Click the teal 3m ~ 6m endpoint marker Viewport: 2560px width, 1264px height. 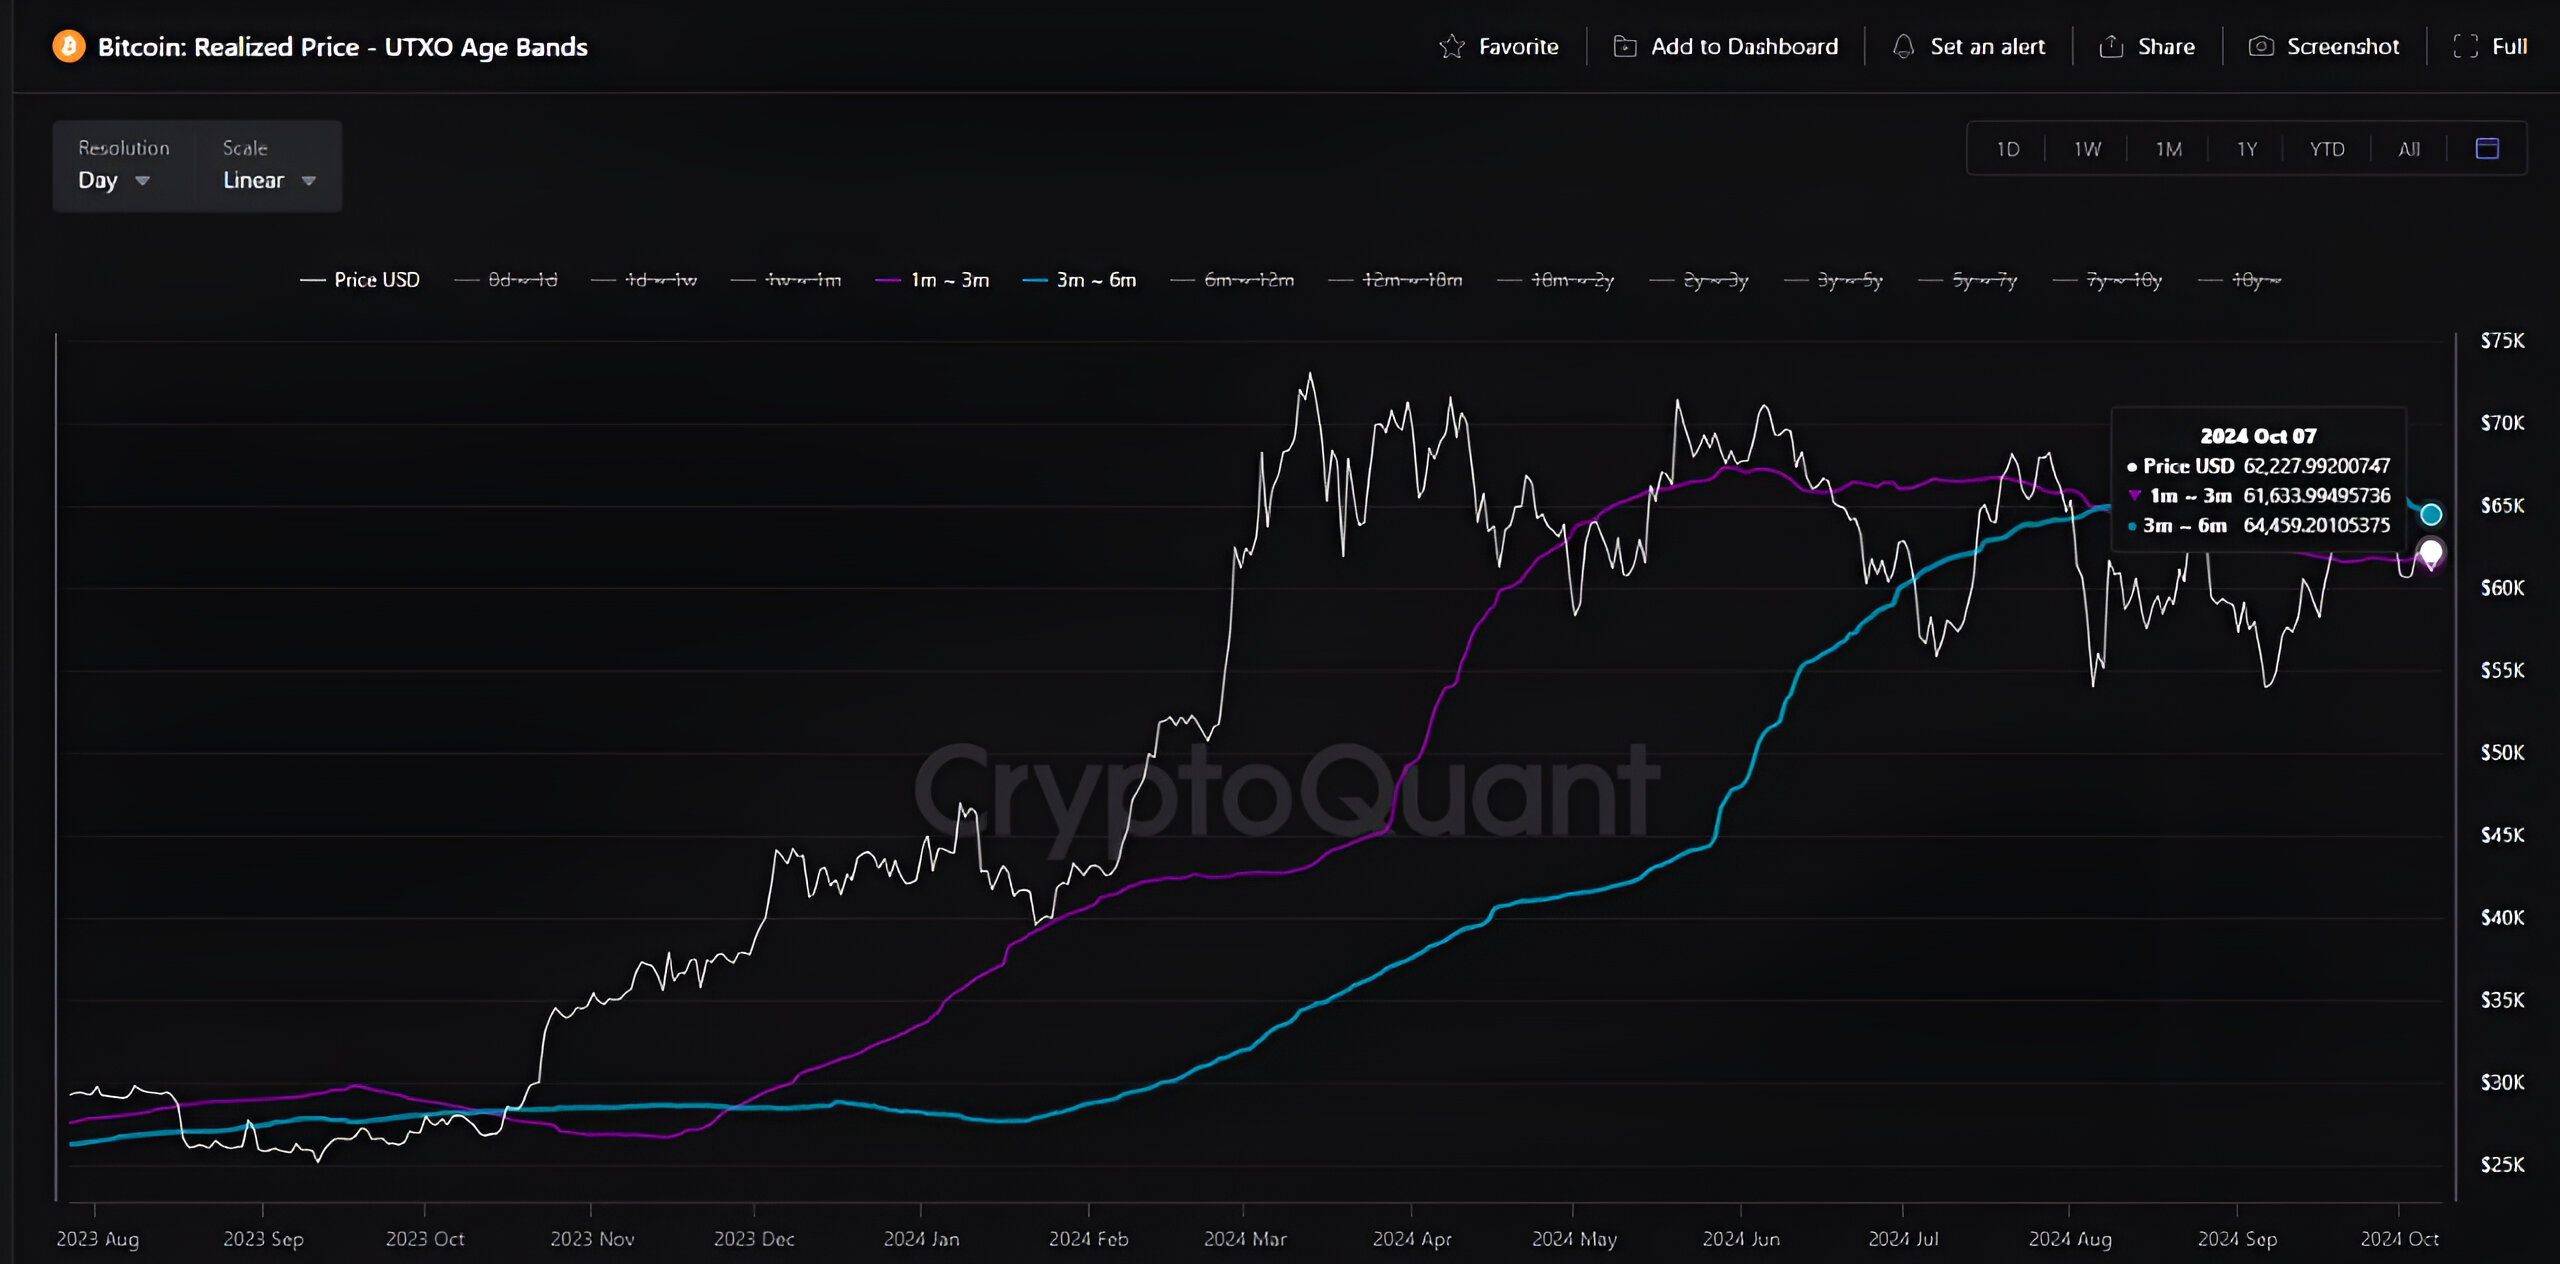point(2431,514)
